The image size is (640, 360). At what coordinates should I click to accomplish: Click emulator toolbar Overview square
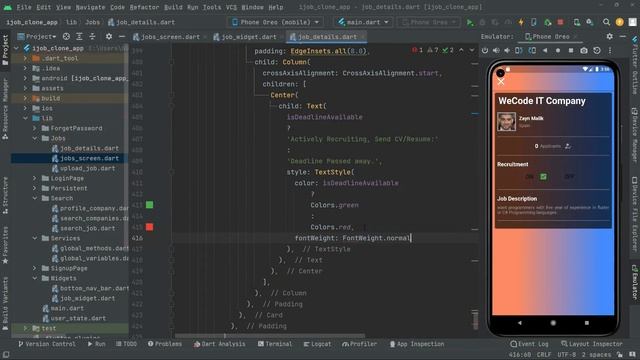(x=571, y=51)
